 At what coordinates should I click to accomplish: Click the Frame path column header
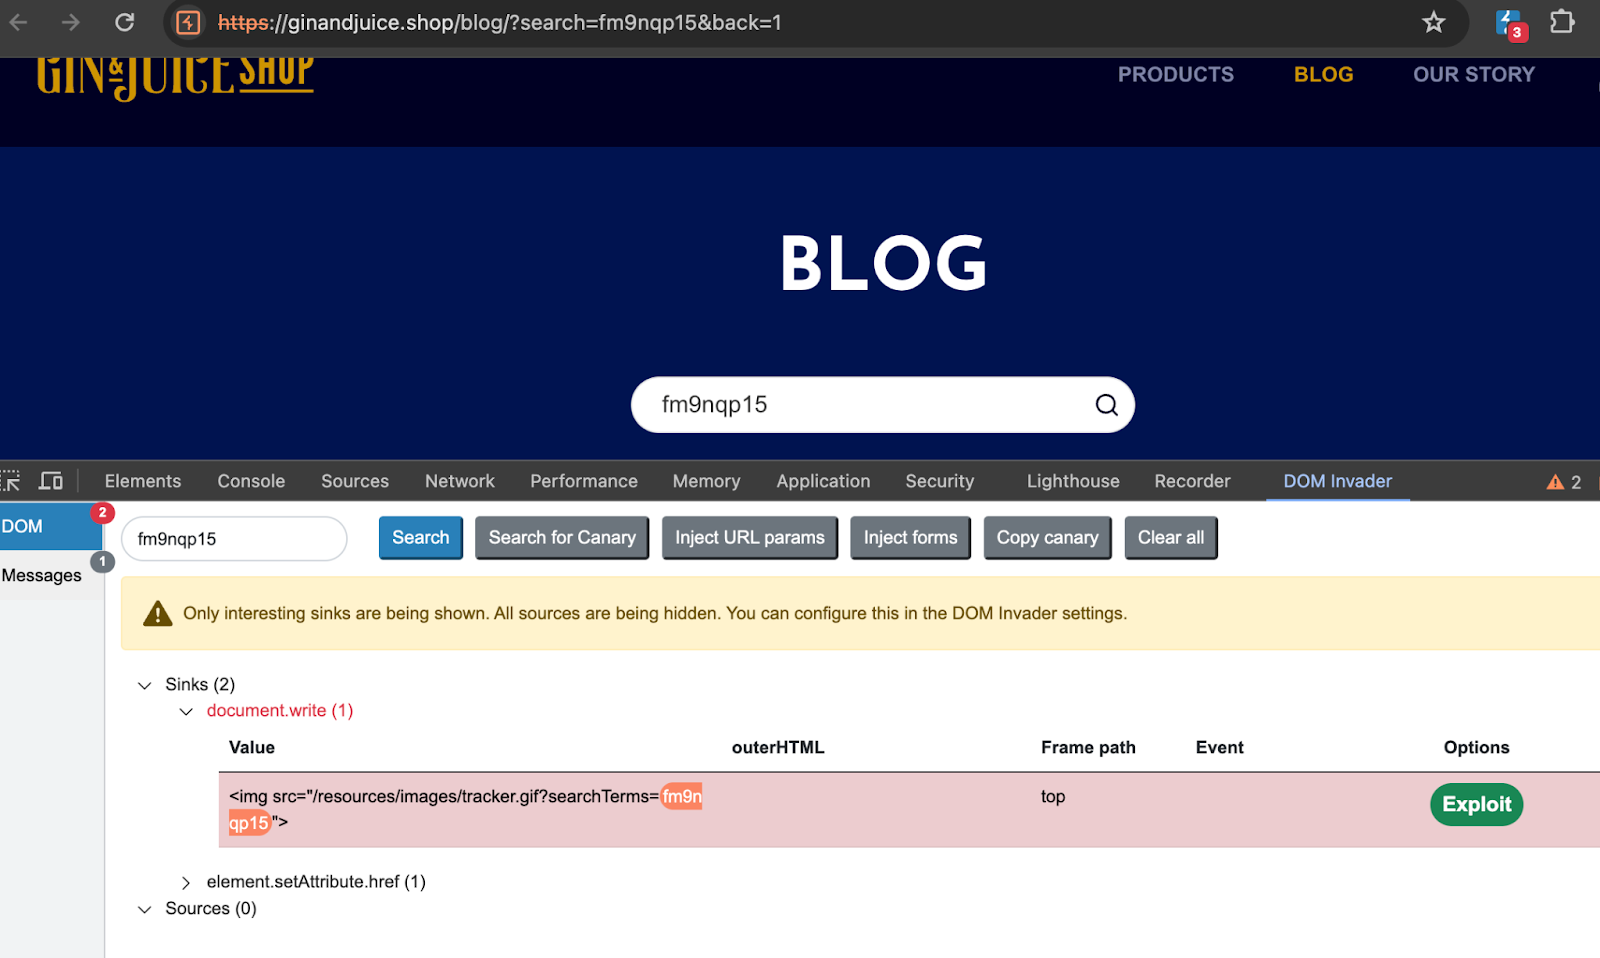tap(1088, 748)
